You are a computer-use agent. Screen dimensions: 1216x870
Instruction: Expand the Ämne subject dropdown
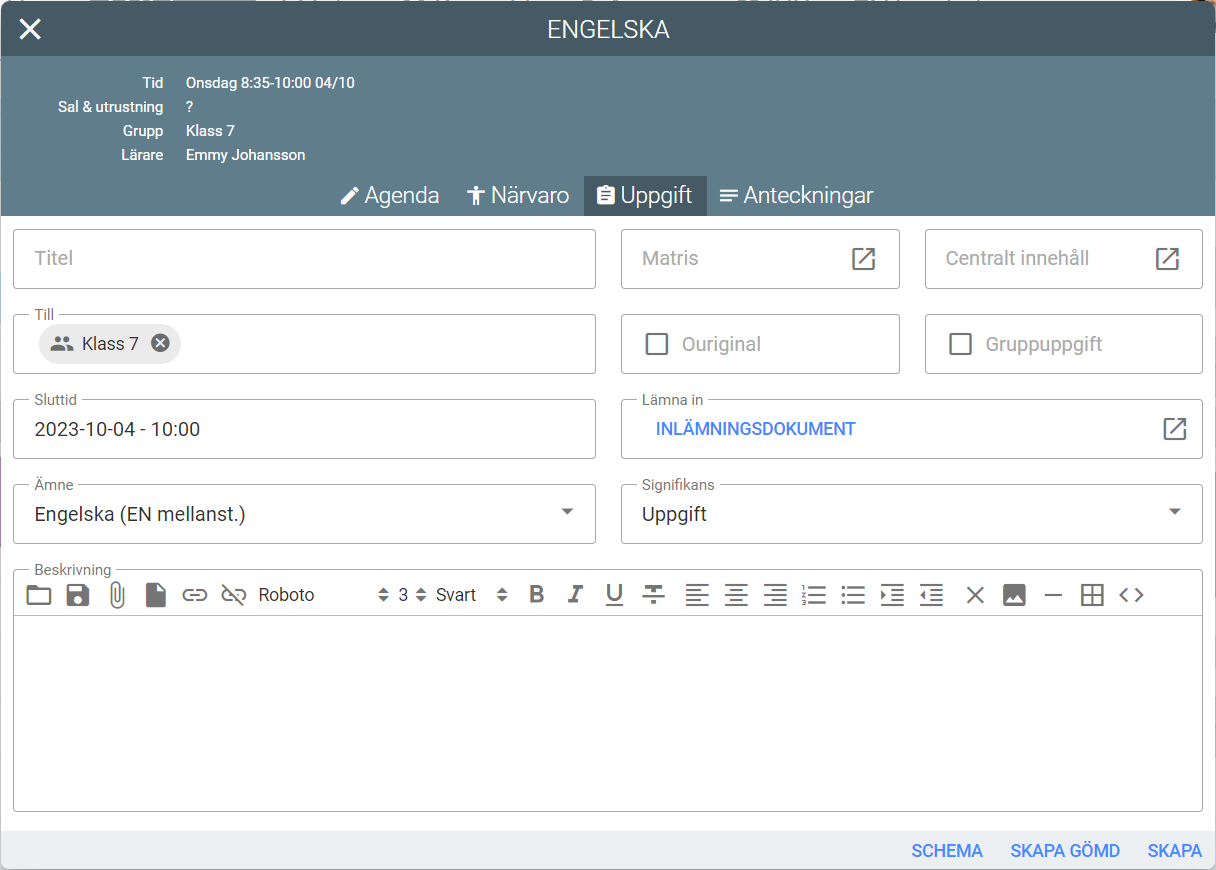(567, 512)
